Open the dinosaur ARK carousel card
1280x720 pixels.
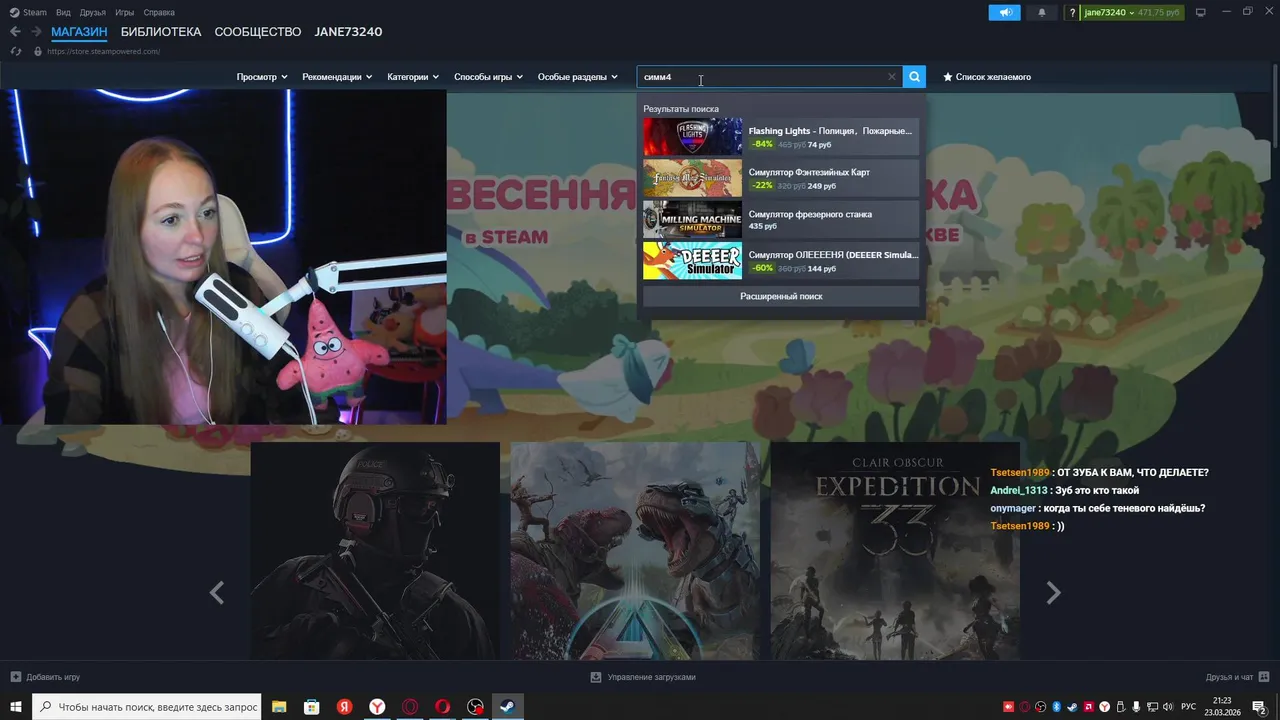click(x=635, y=551)
